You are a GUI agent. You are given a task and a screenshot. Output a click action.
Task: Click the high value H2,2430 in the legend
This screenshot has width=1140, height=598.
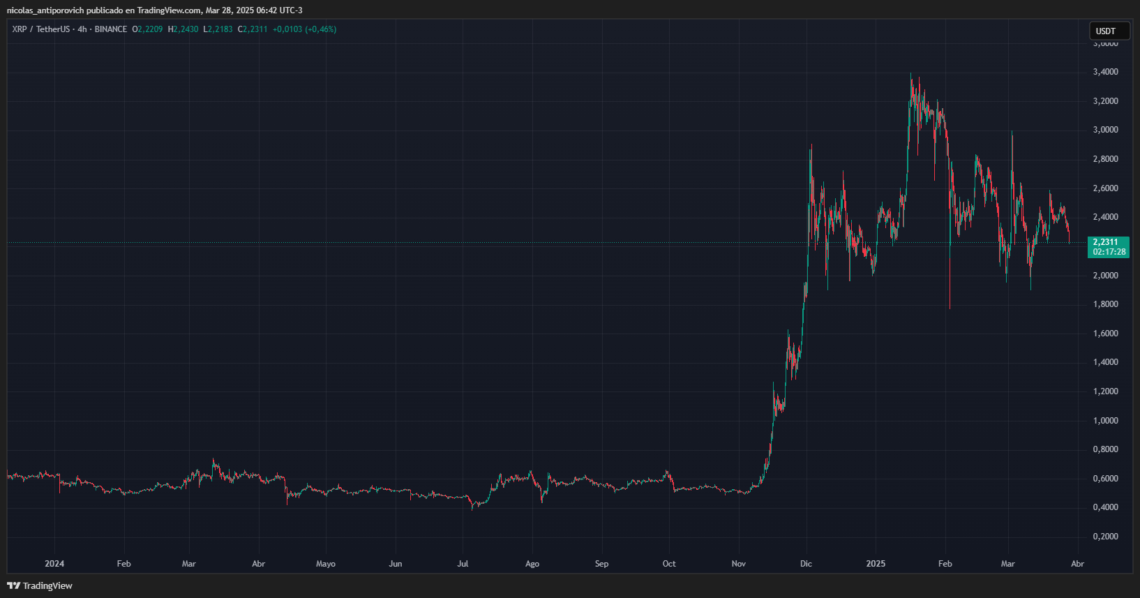click(x=183, y=31)
